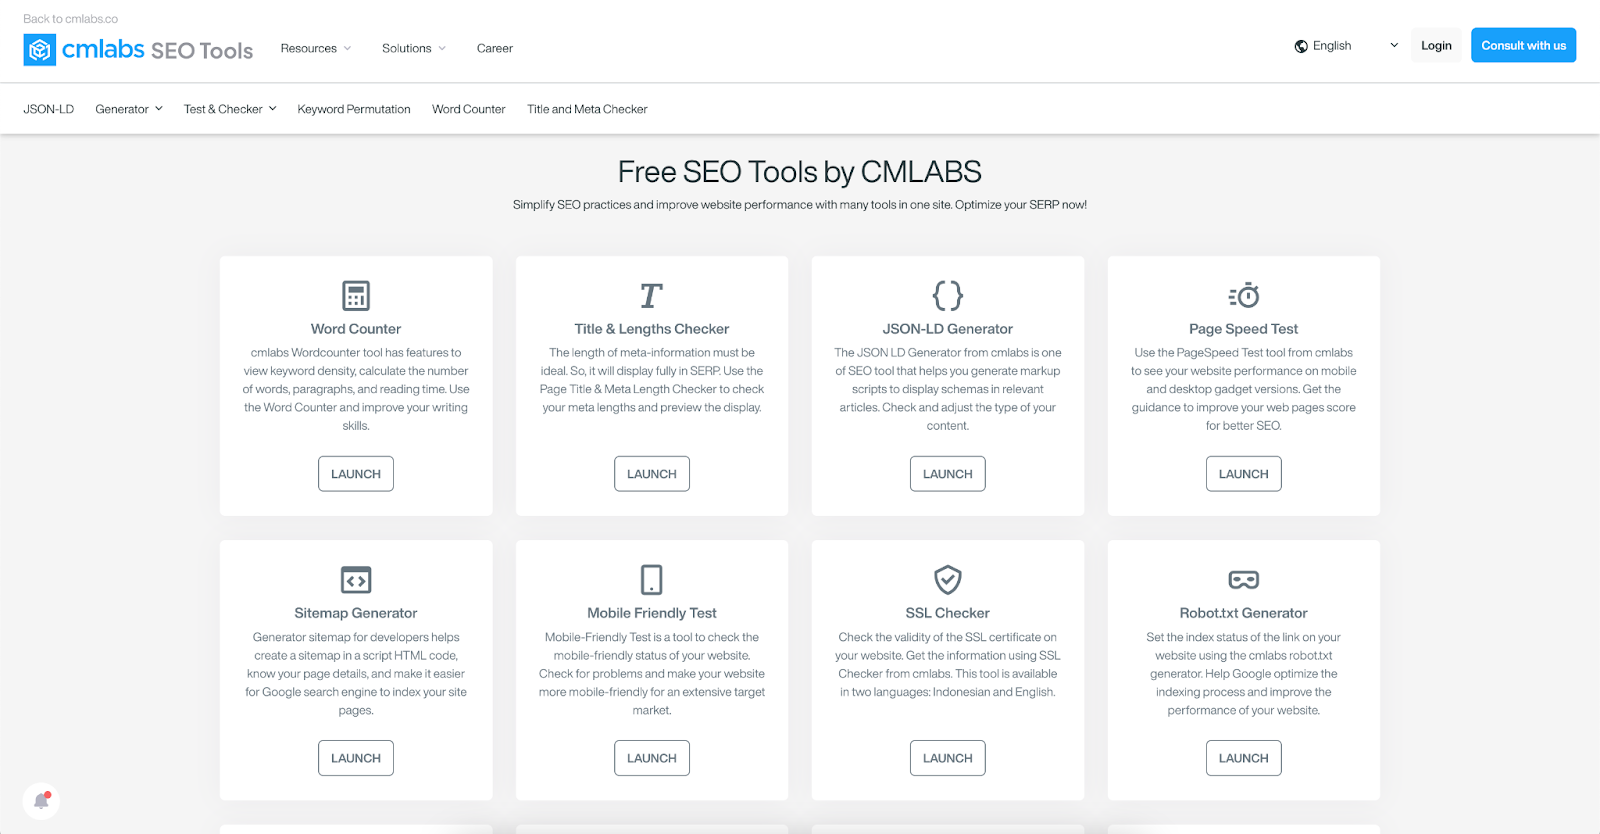The height and width of the screenshot is (834, 1600).
Task: Launch the Word Counter tool
Action: 356,474
